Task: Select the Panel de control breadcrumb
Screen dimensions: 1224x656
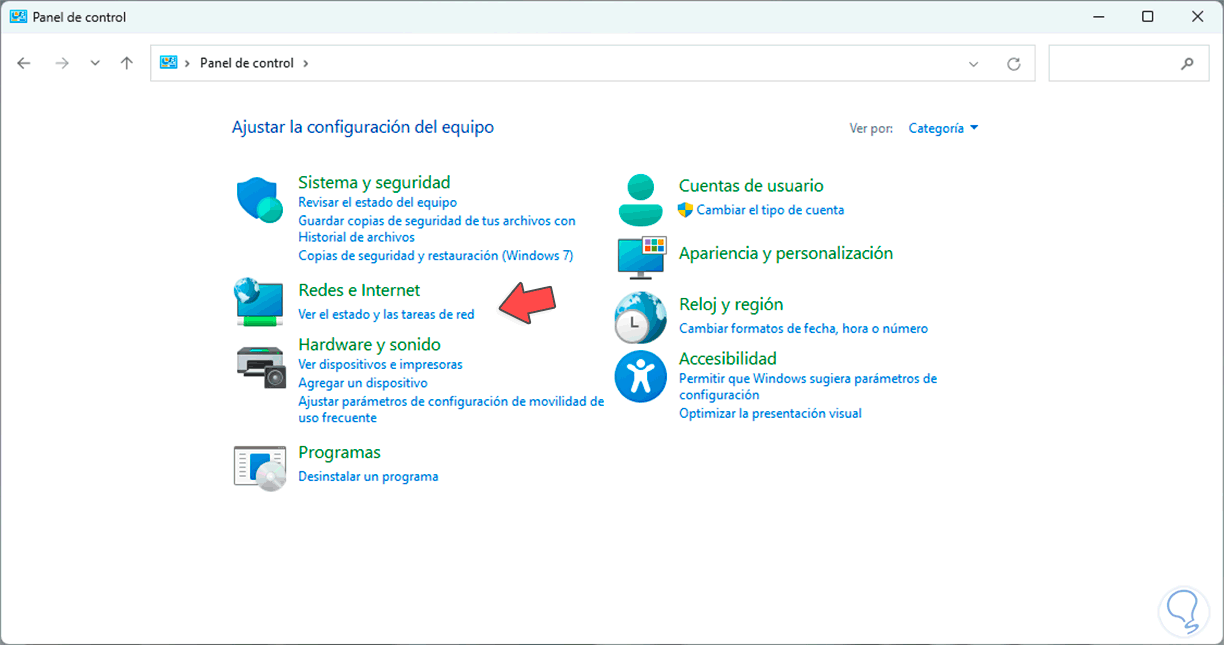Action: (247, 63)
